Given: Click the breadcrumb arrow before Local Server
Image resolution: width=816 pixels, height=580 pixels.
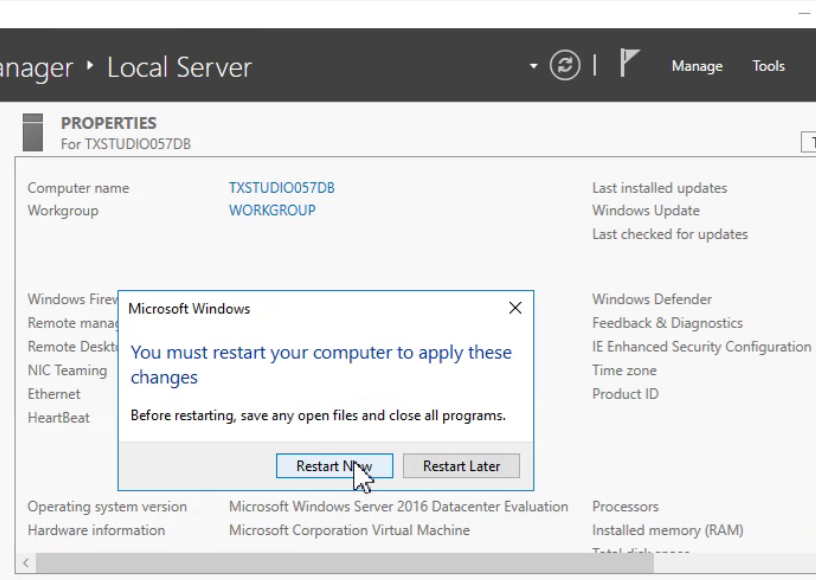Looking at the screenshot, I should click(x=90, y=66).
